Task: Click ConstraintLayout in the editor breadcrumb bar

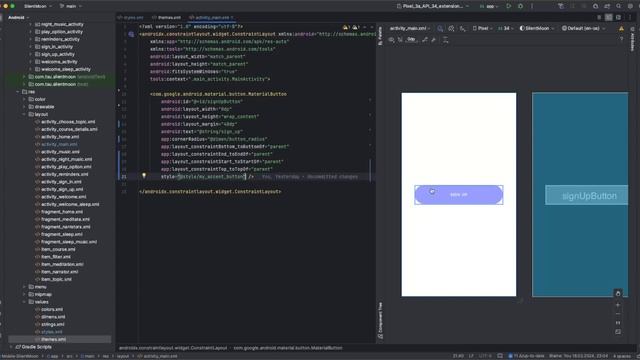Action: click(x=173, y=348)
